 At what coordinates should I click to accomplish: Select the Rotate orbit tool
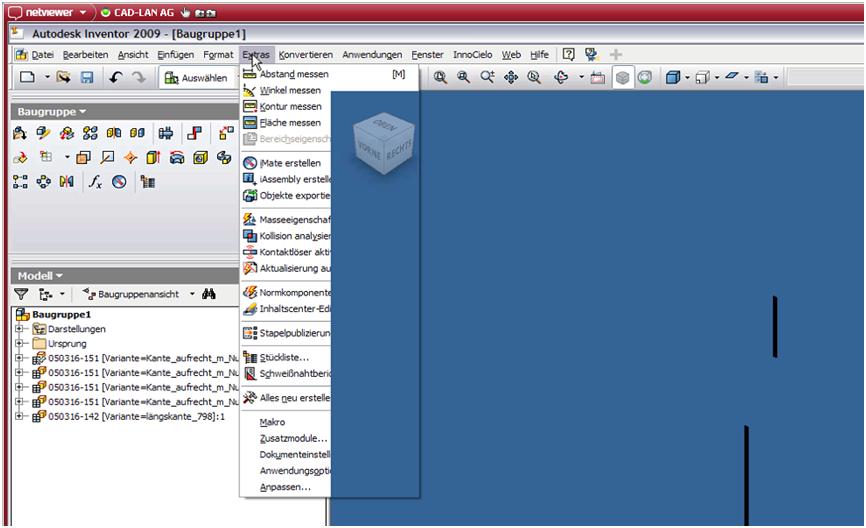[x=561, y=77]
